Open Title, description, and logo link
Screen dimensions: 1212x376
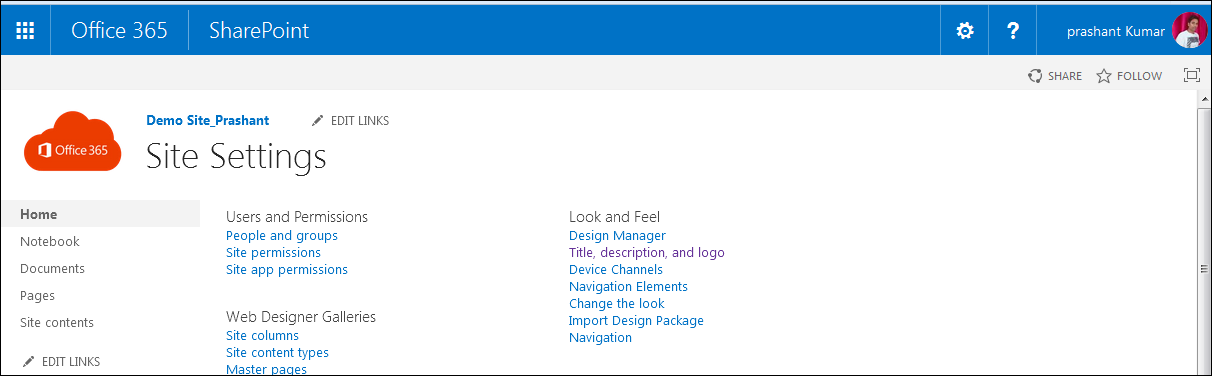pyautogui.click(x=647, y=252)
